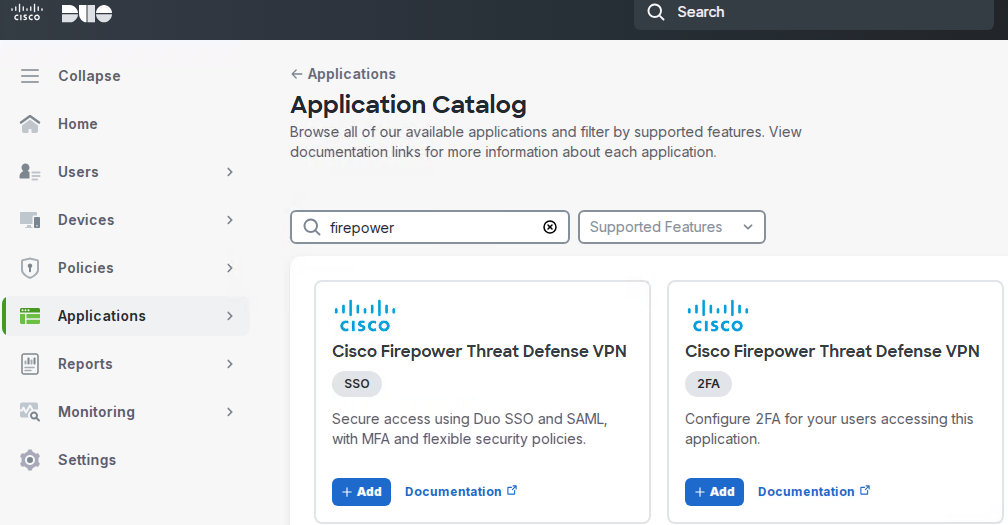Click the SSO card title Cisco Firepower Threat Defense VPN
Screen dimensions: 1008x525
pyautogui.click(x=479, y=351)
